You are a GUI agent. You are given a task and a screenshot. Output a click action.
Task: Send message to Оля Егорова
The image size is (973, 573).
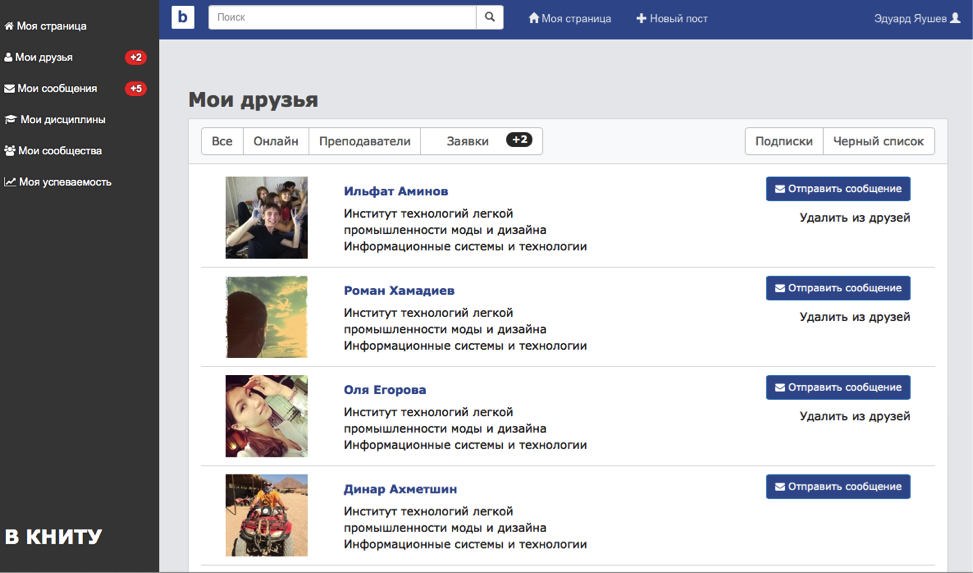point(838,387)
